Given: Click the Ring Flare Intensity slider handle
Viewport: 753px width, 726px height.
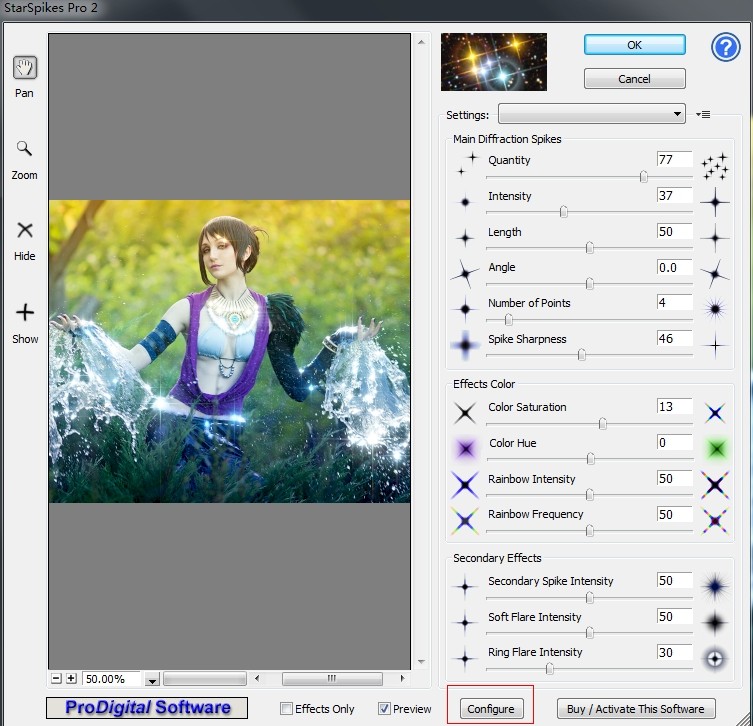Looking at the screenshot, I should pos(550,668).
